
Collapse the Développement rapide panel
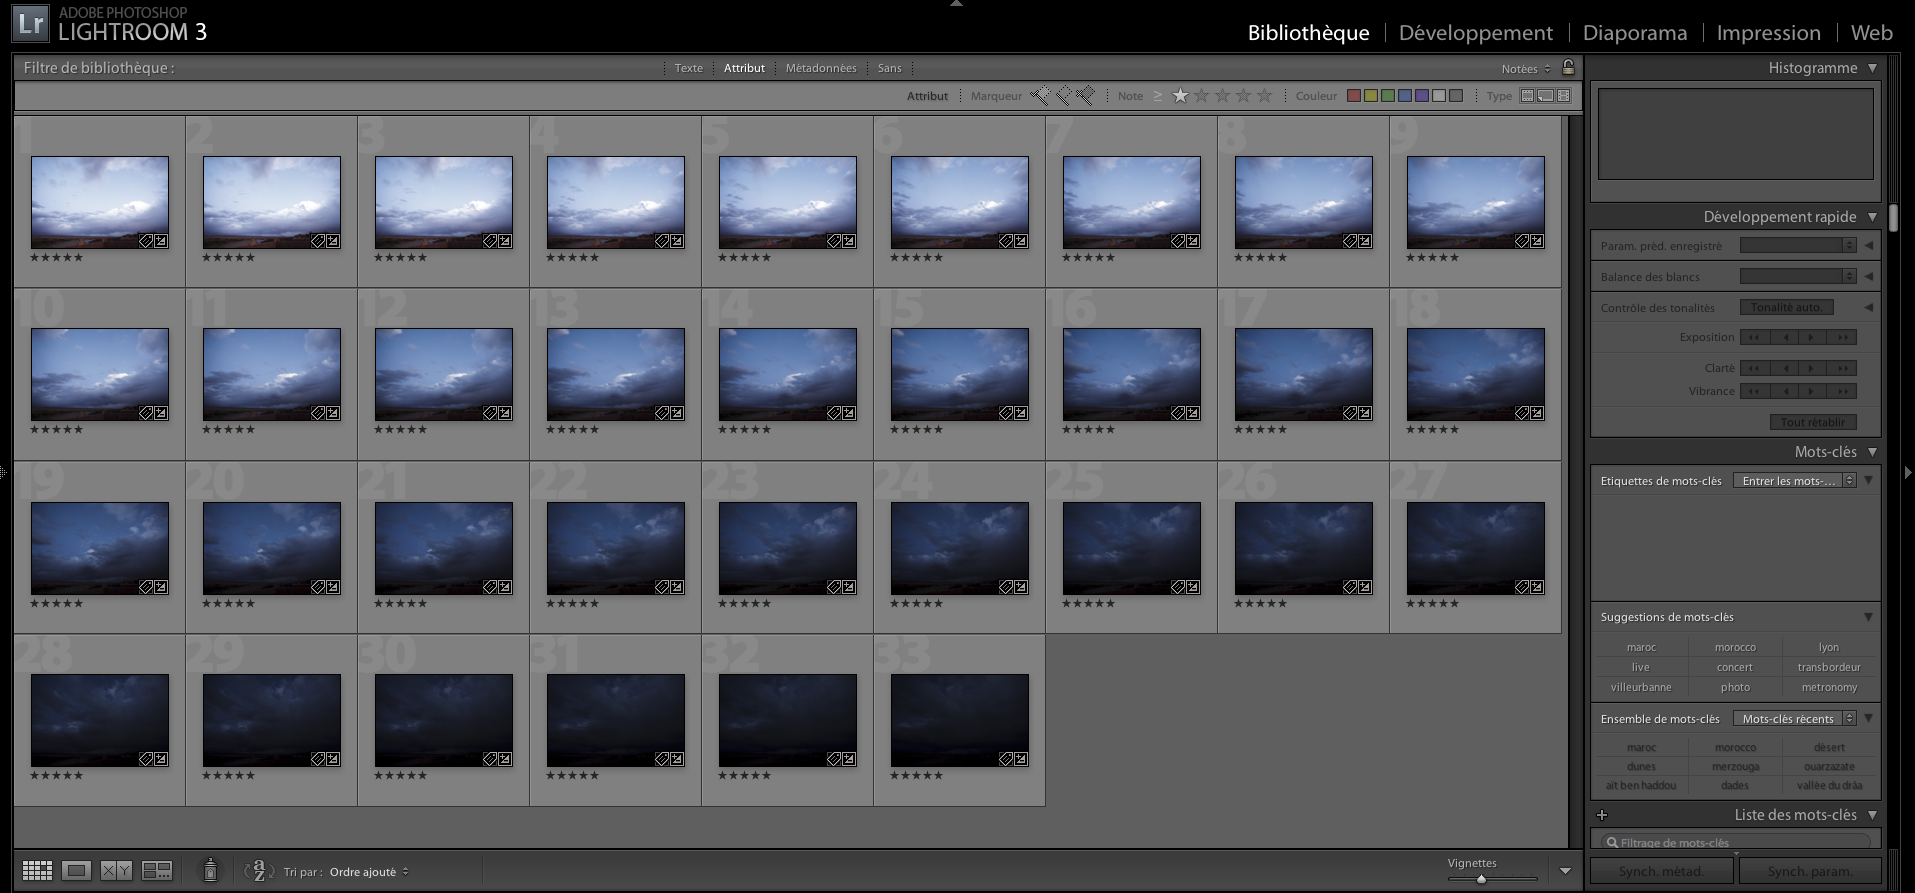click(x=1872, y=217)
